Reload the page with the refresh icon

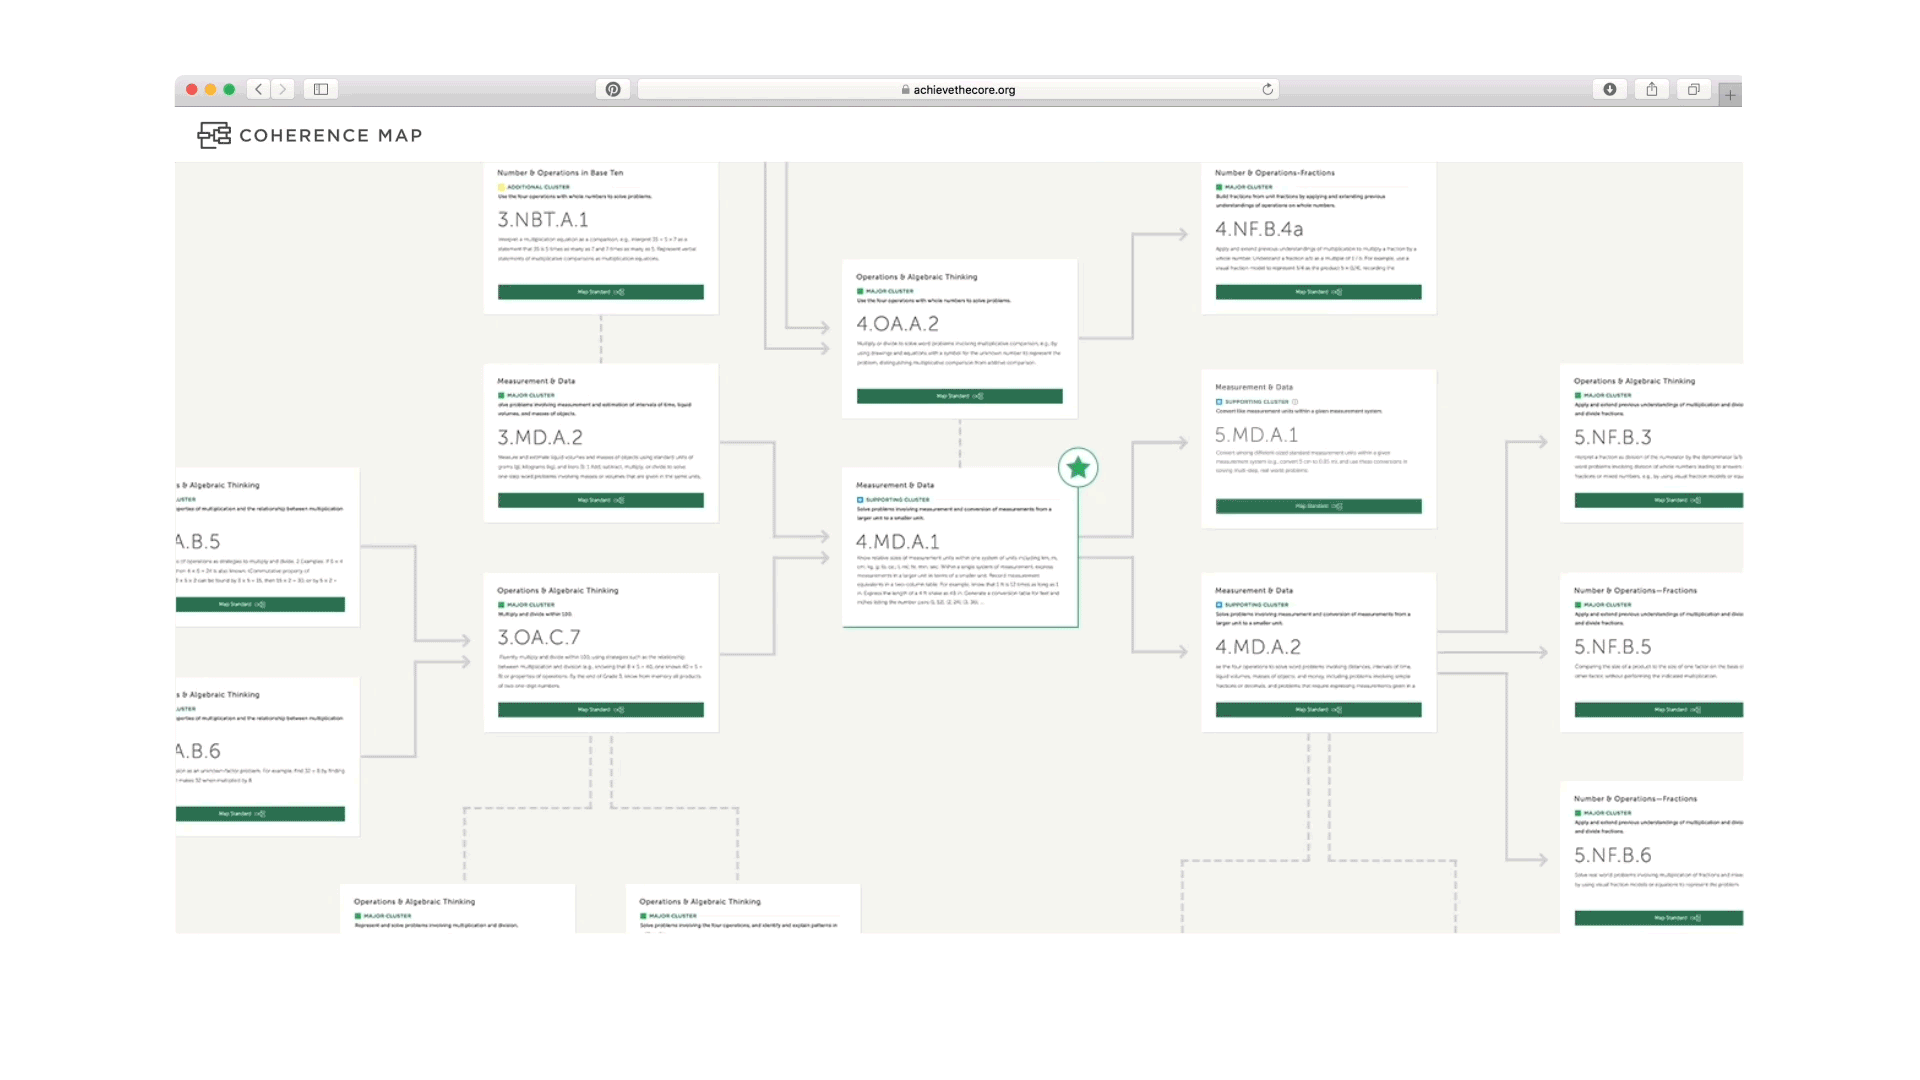click(x=1267, y=89)
